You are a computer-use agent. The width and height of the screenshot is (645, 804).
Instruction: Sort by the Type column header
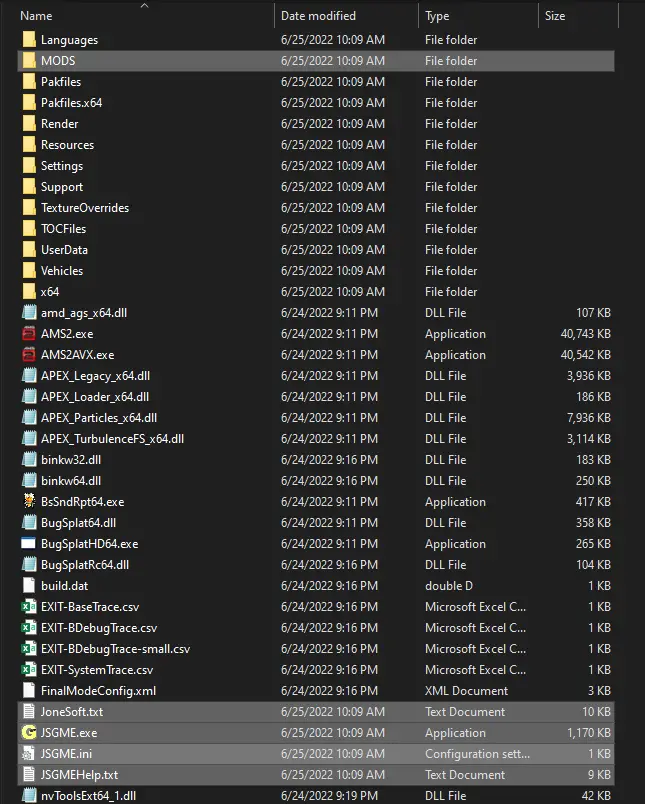click(437, 16)
